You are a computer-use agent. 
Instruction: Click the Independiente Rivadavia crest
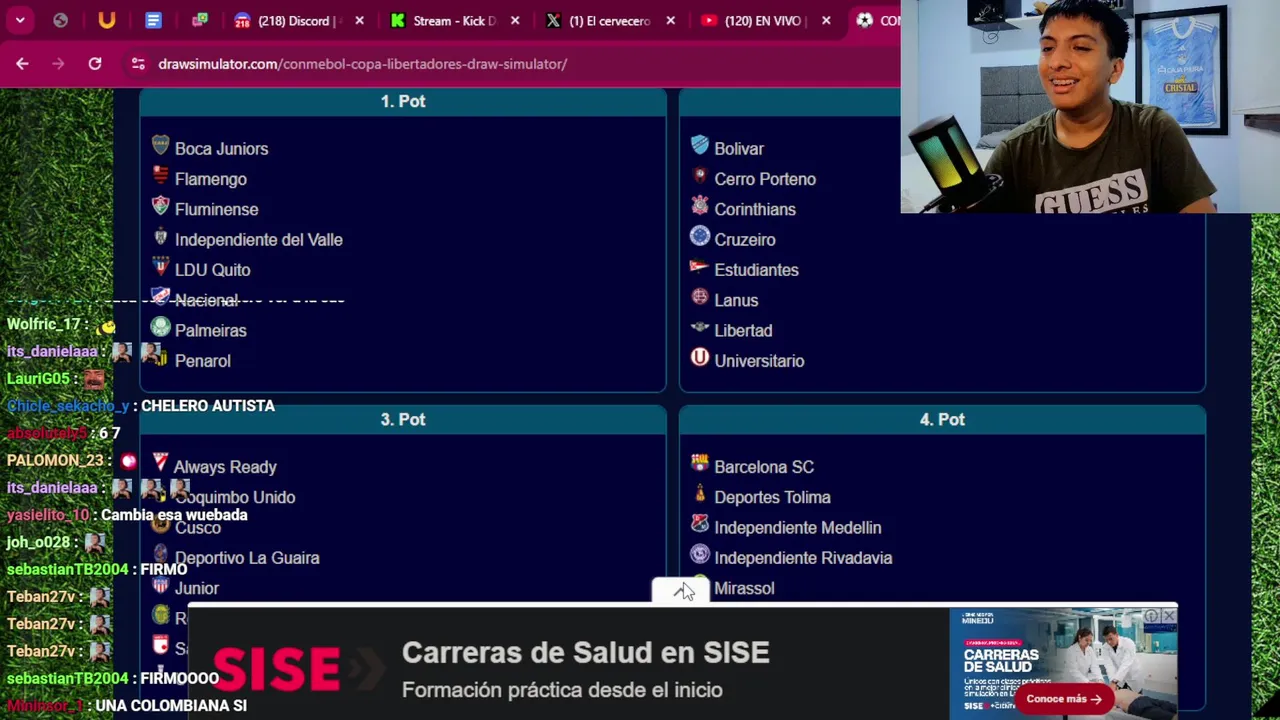[700, 555]
